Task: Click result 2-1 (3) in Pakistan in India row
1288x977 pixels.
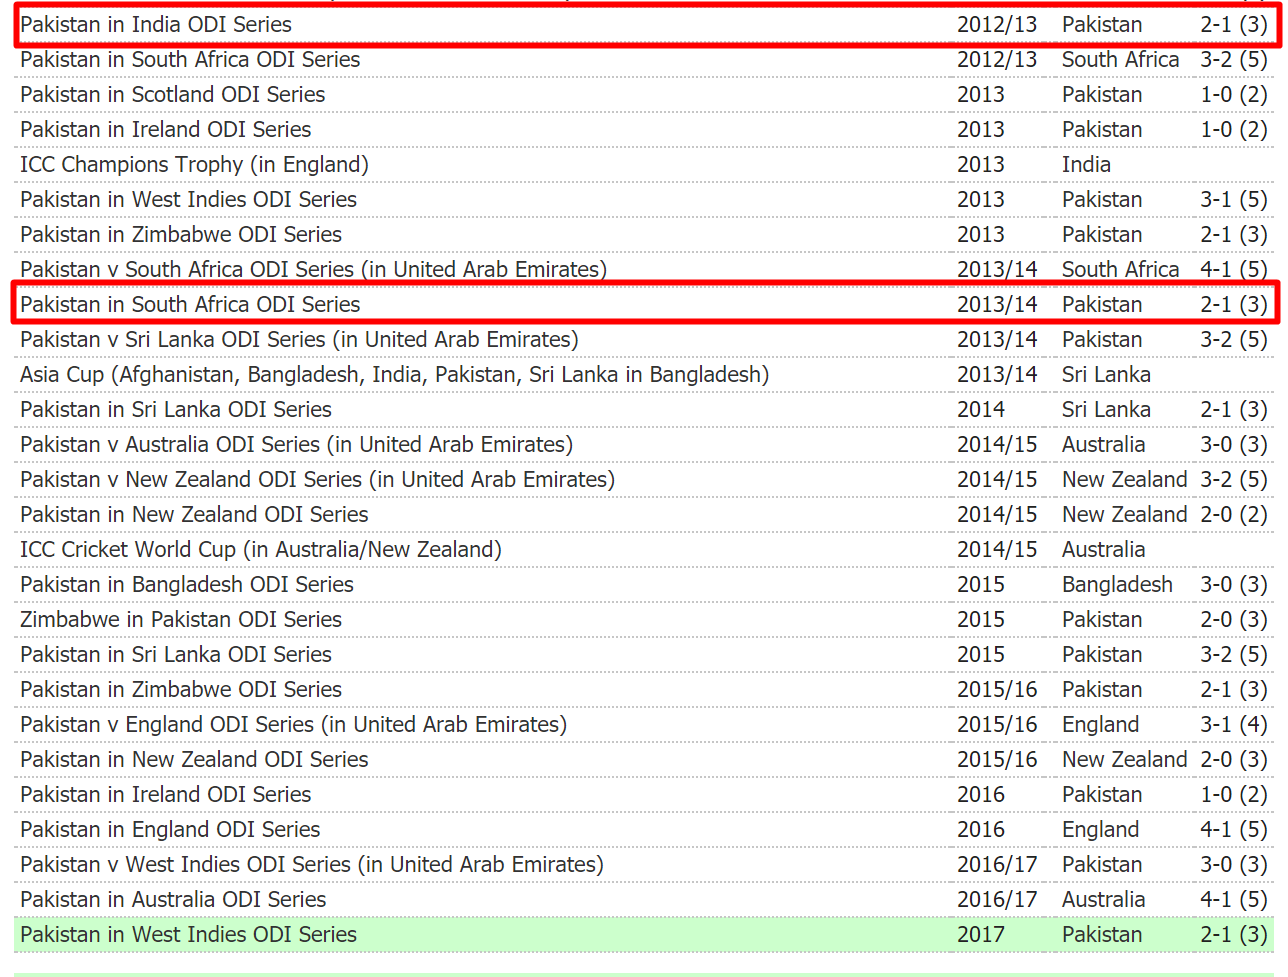Action: 1234,24
